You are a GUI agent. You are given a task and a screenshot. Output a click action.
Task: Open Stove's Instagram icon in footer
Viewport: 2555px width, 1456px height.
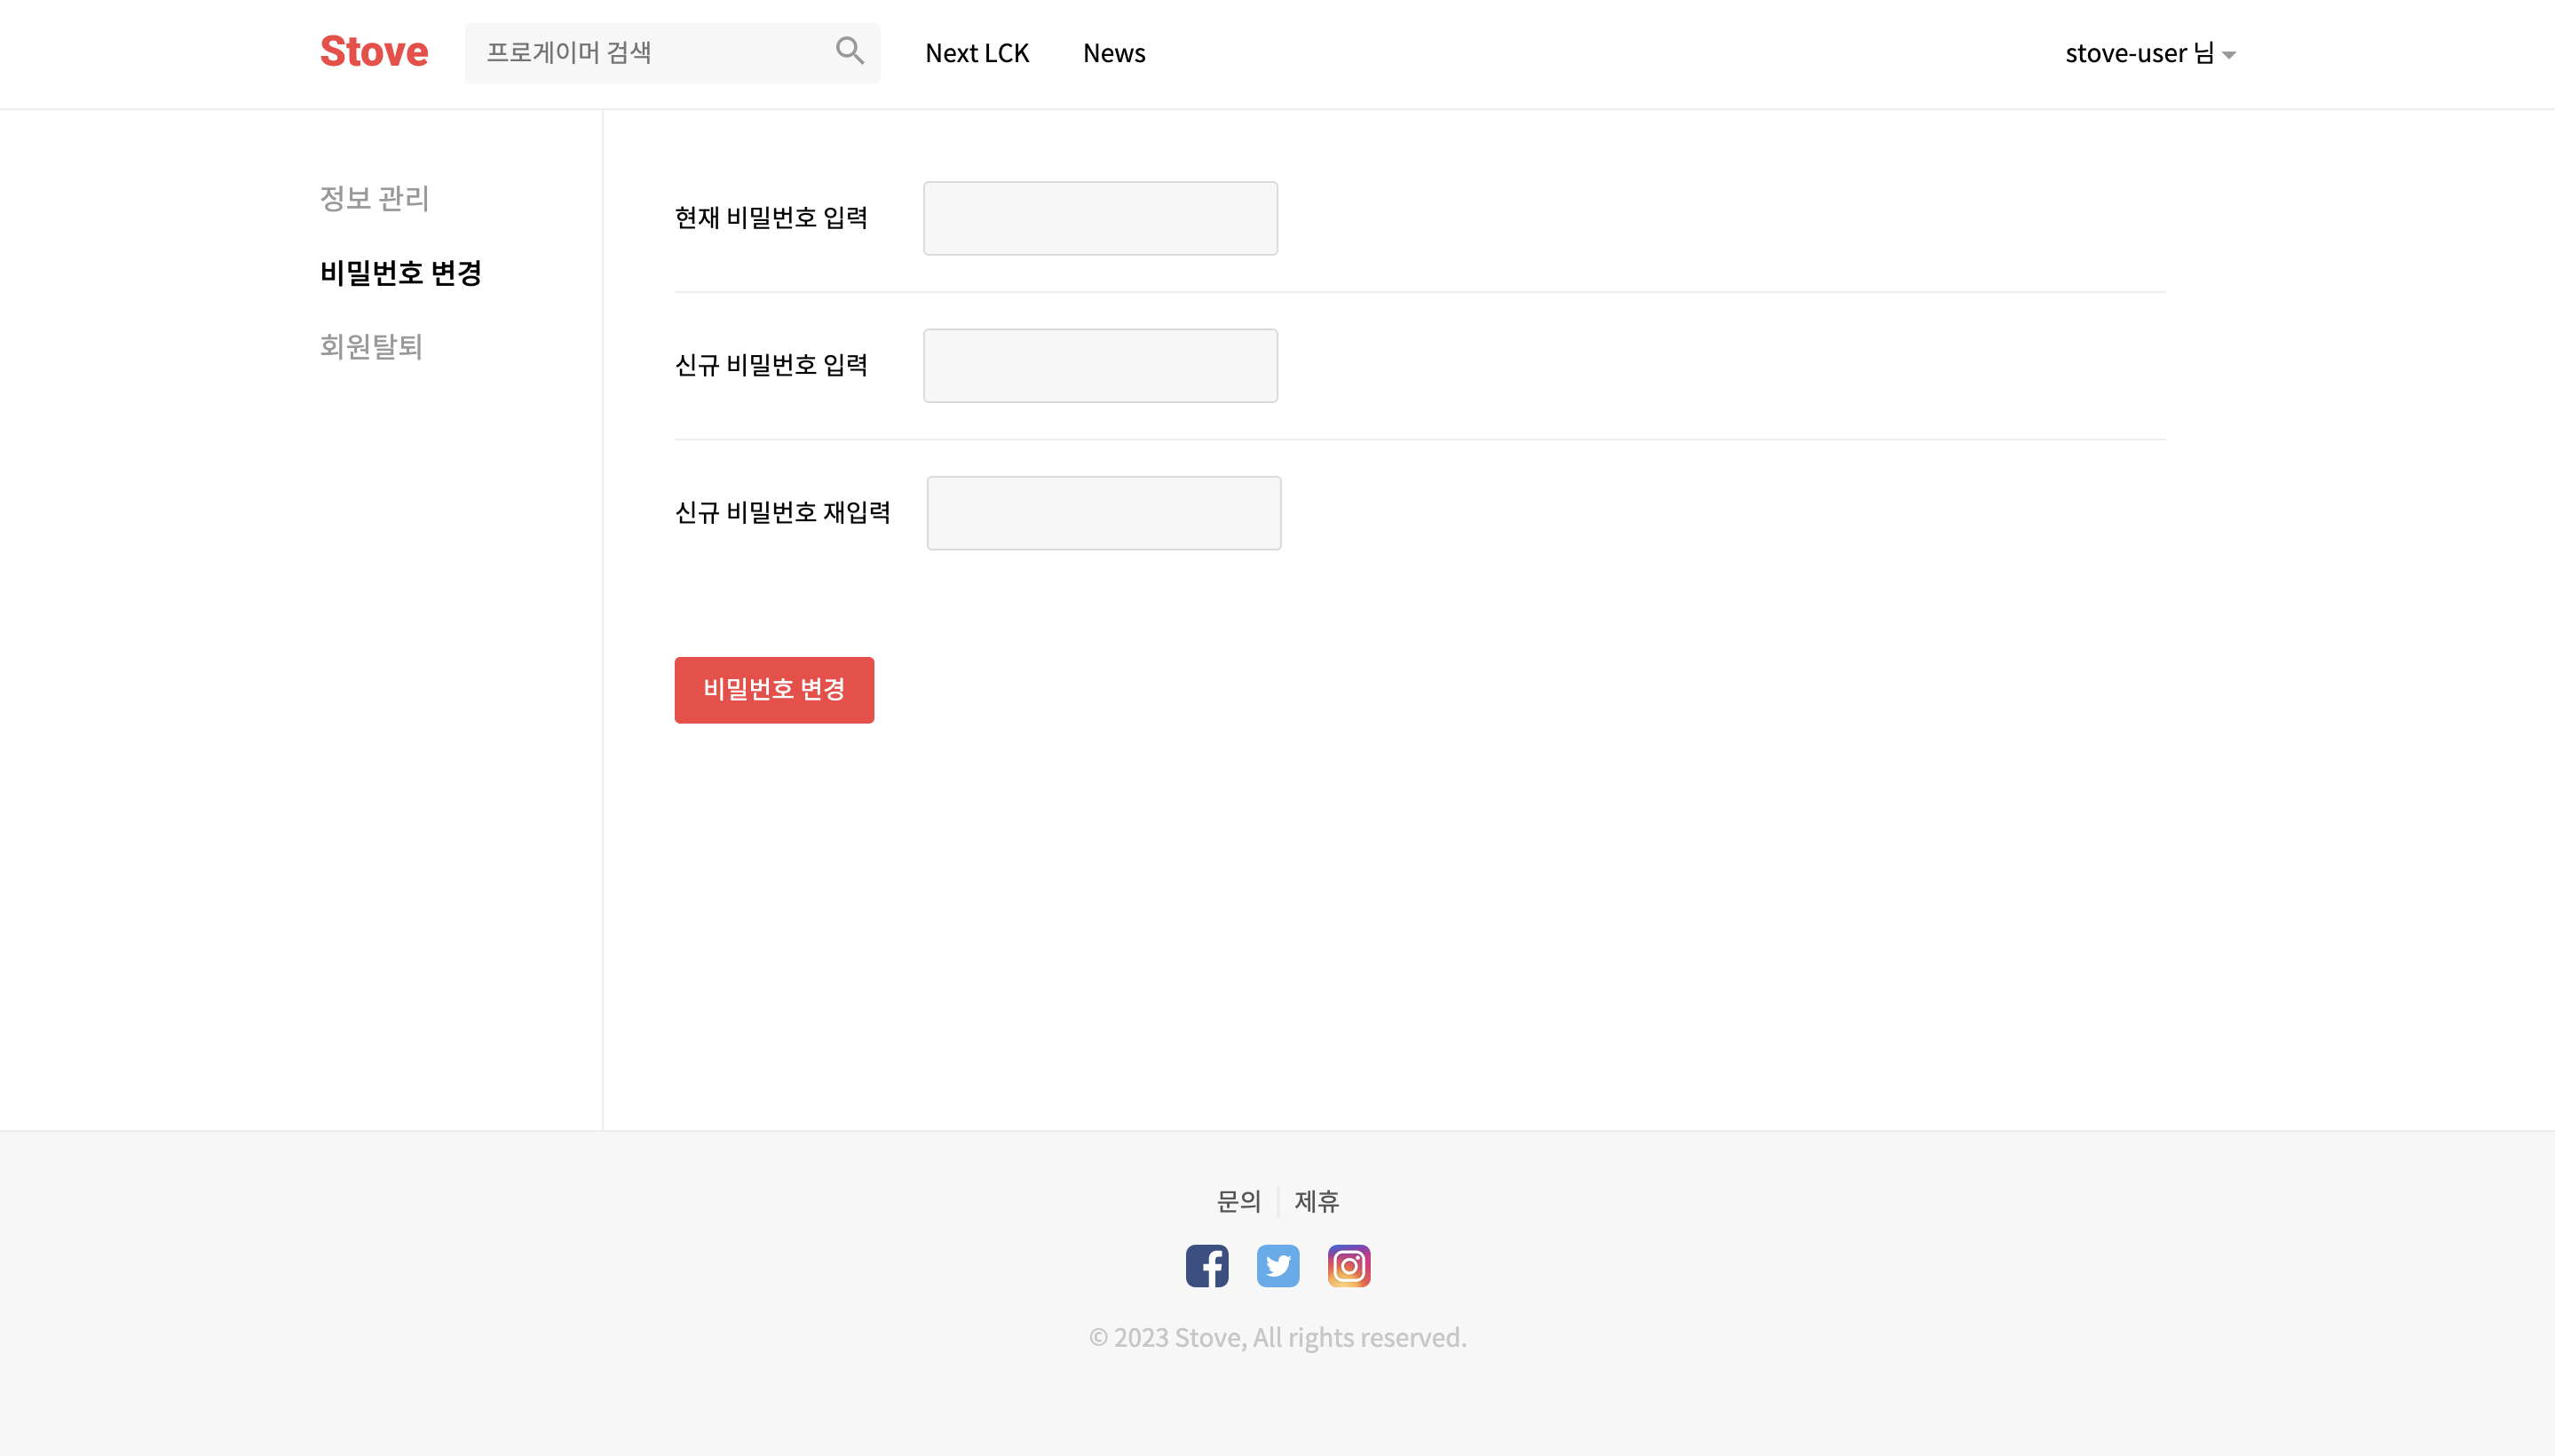1348,1265
